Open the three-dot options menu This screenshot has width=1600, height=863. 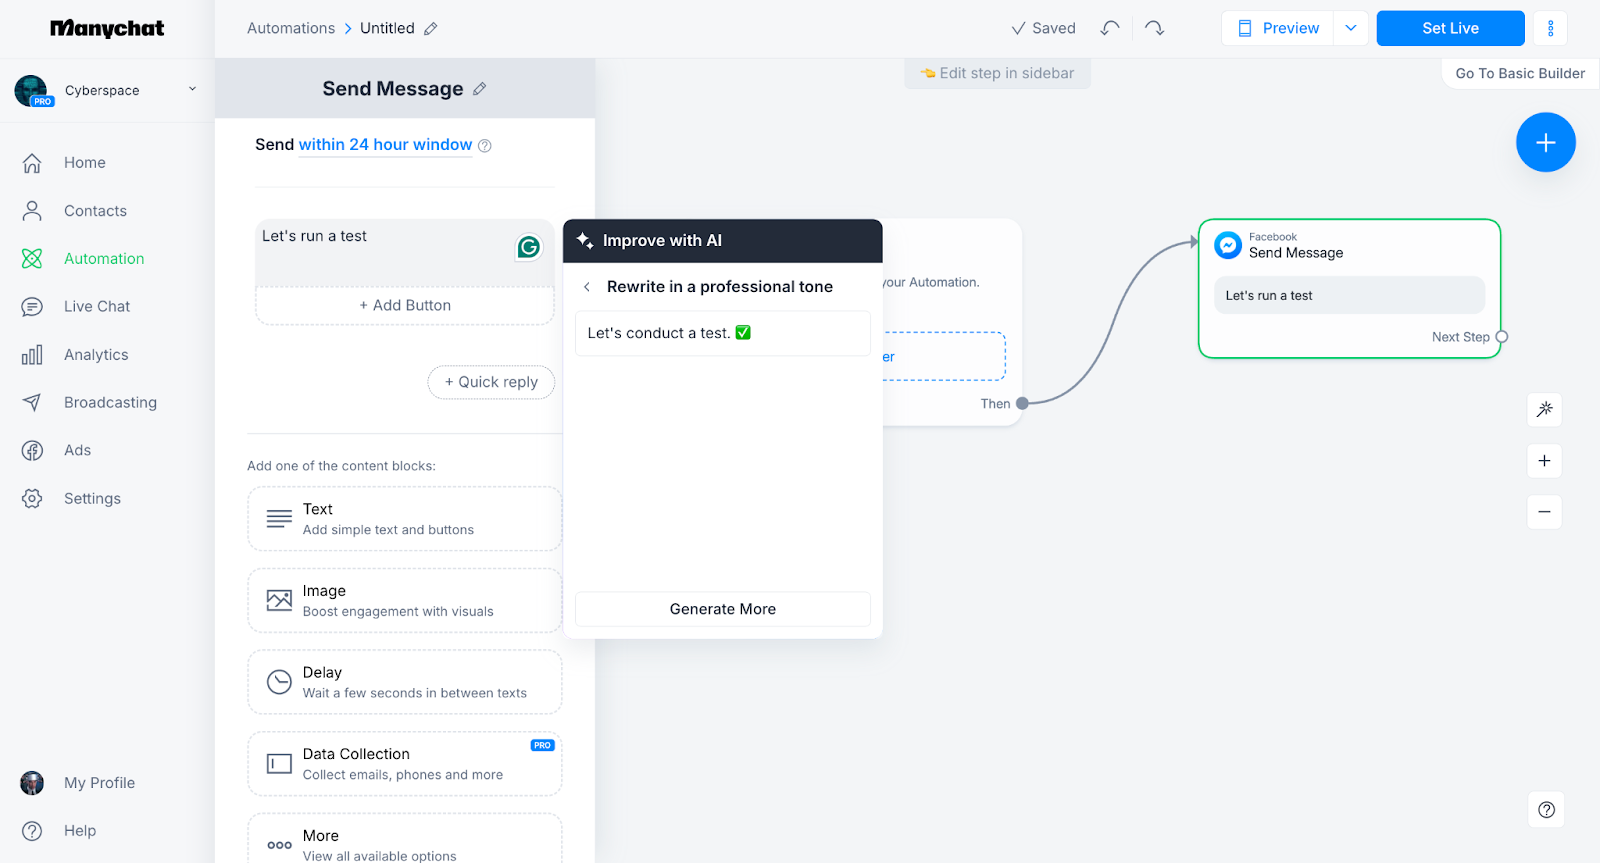(x=1550, y=28)
